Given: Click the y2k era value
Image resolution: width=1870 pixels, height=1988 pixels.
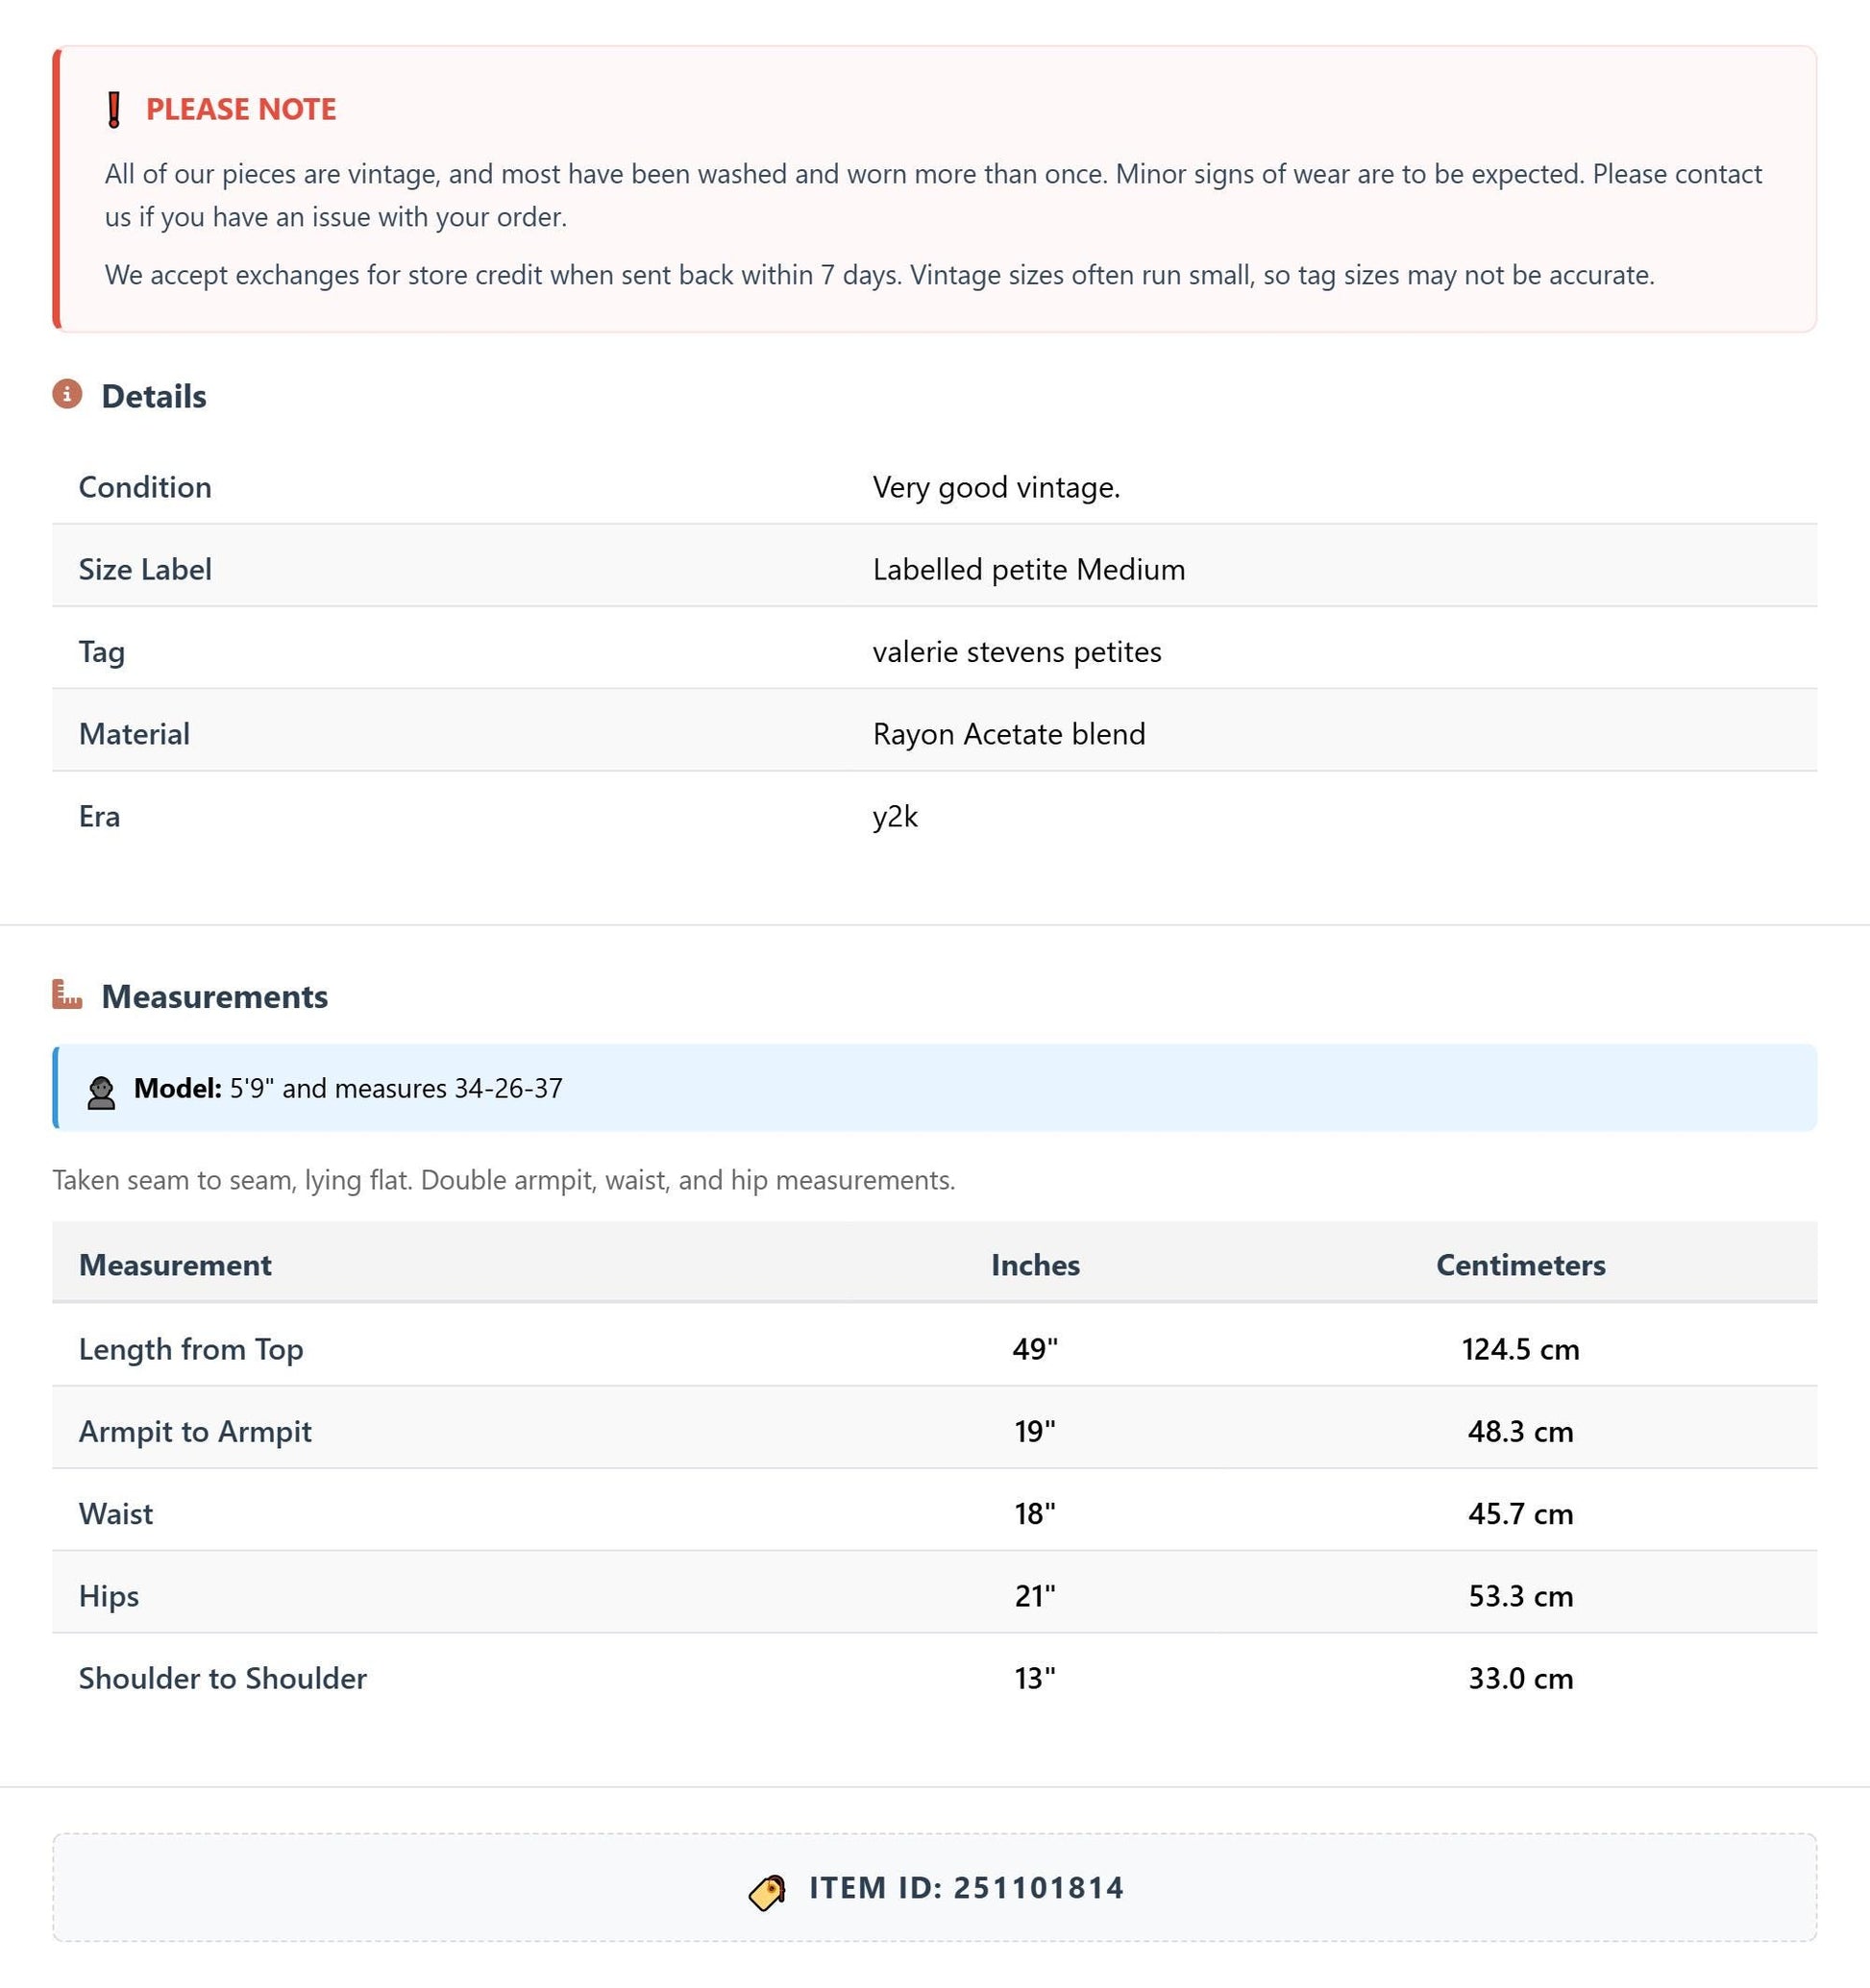Looking at the screenshot, I should (x=895, y=816).
